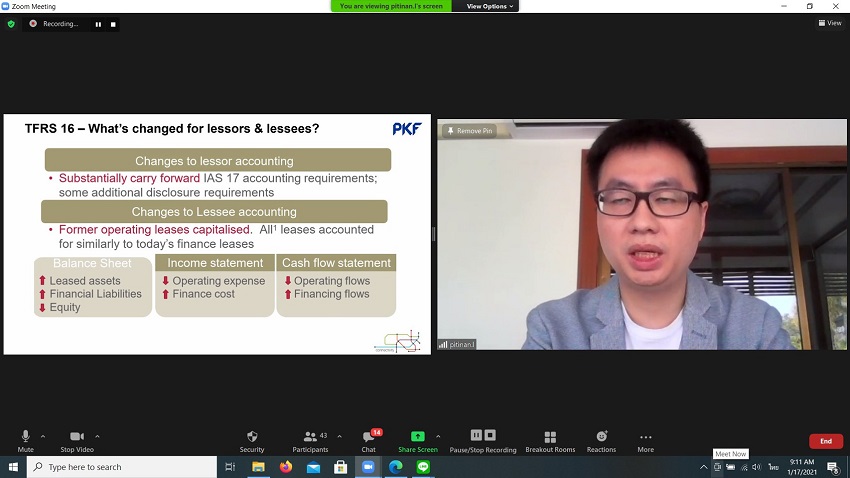Expand the Participants options caret
Image resolution: width=850 pixels, height=478 pixels.
pos(339,436)
